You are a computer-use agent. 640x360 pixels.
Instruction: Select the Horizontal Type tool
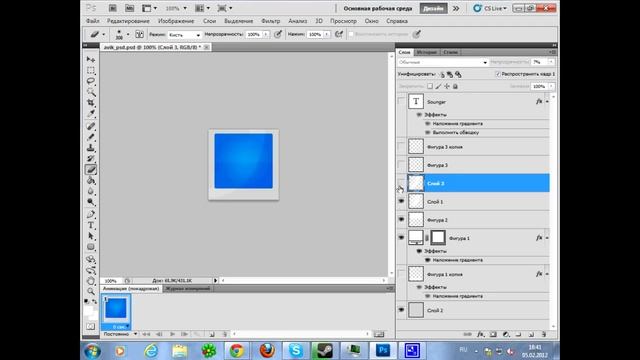pyautogui.click(x=91, y=225)
